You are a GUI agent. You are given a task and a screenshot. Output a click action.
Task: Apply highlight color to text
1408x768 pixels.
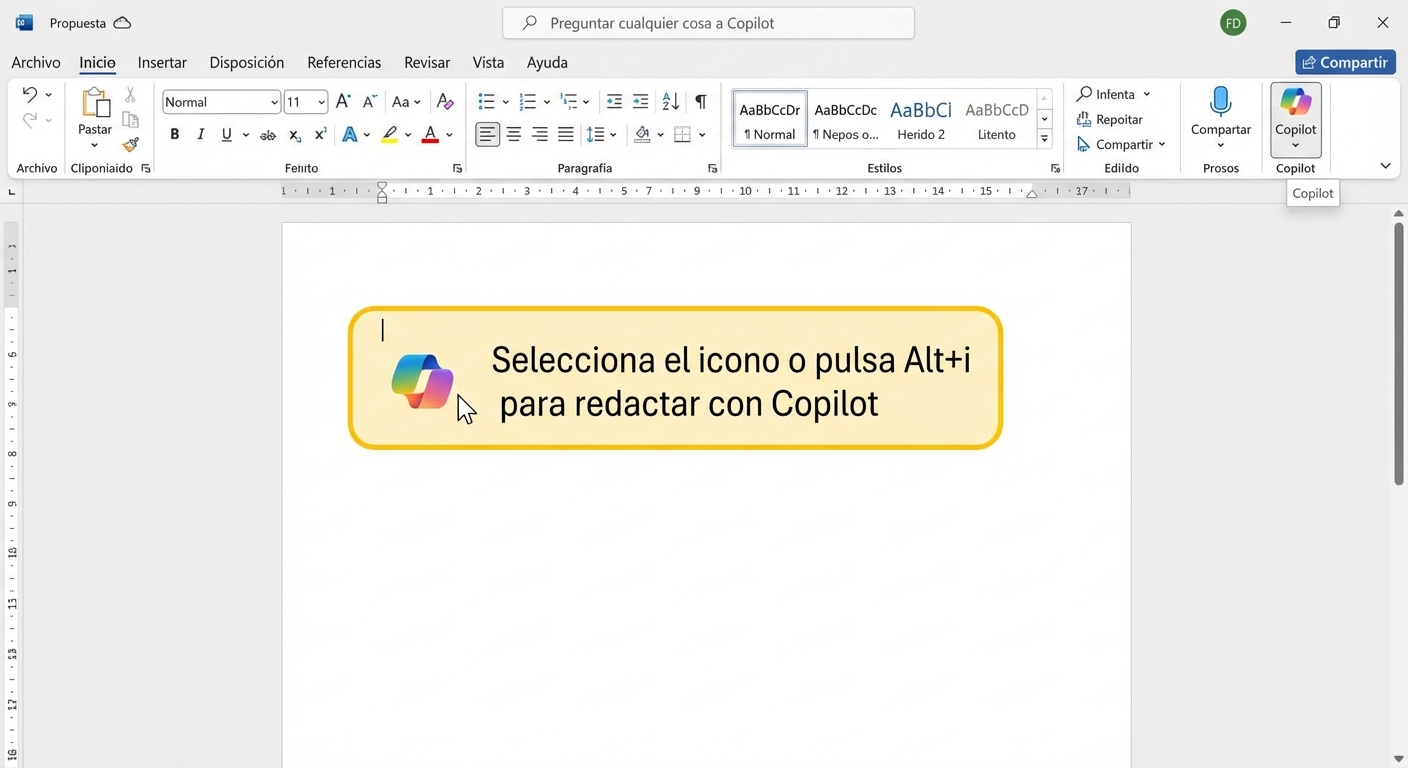[389, 133]
